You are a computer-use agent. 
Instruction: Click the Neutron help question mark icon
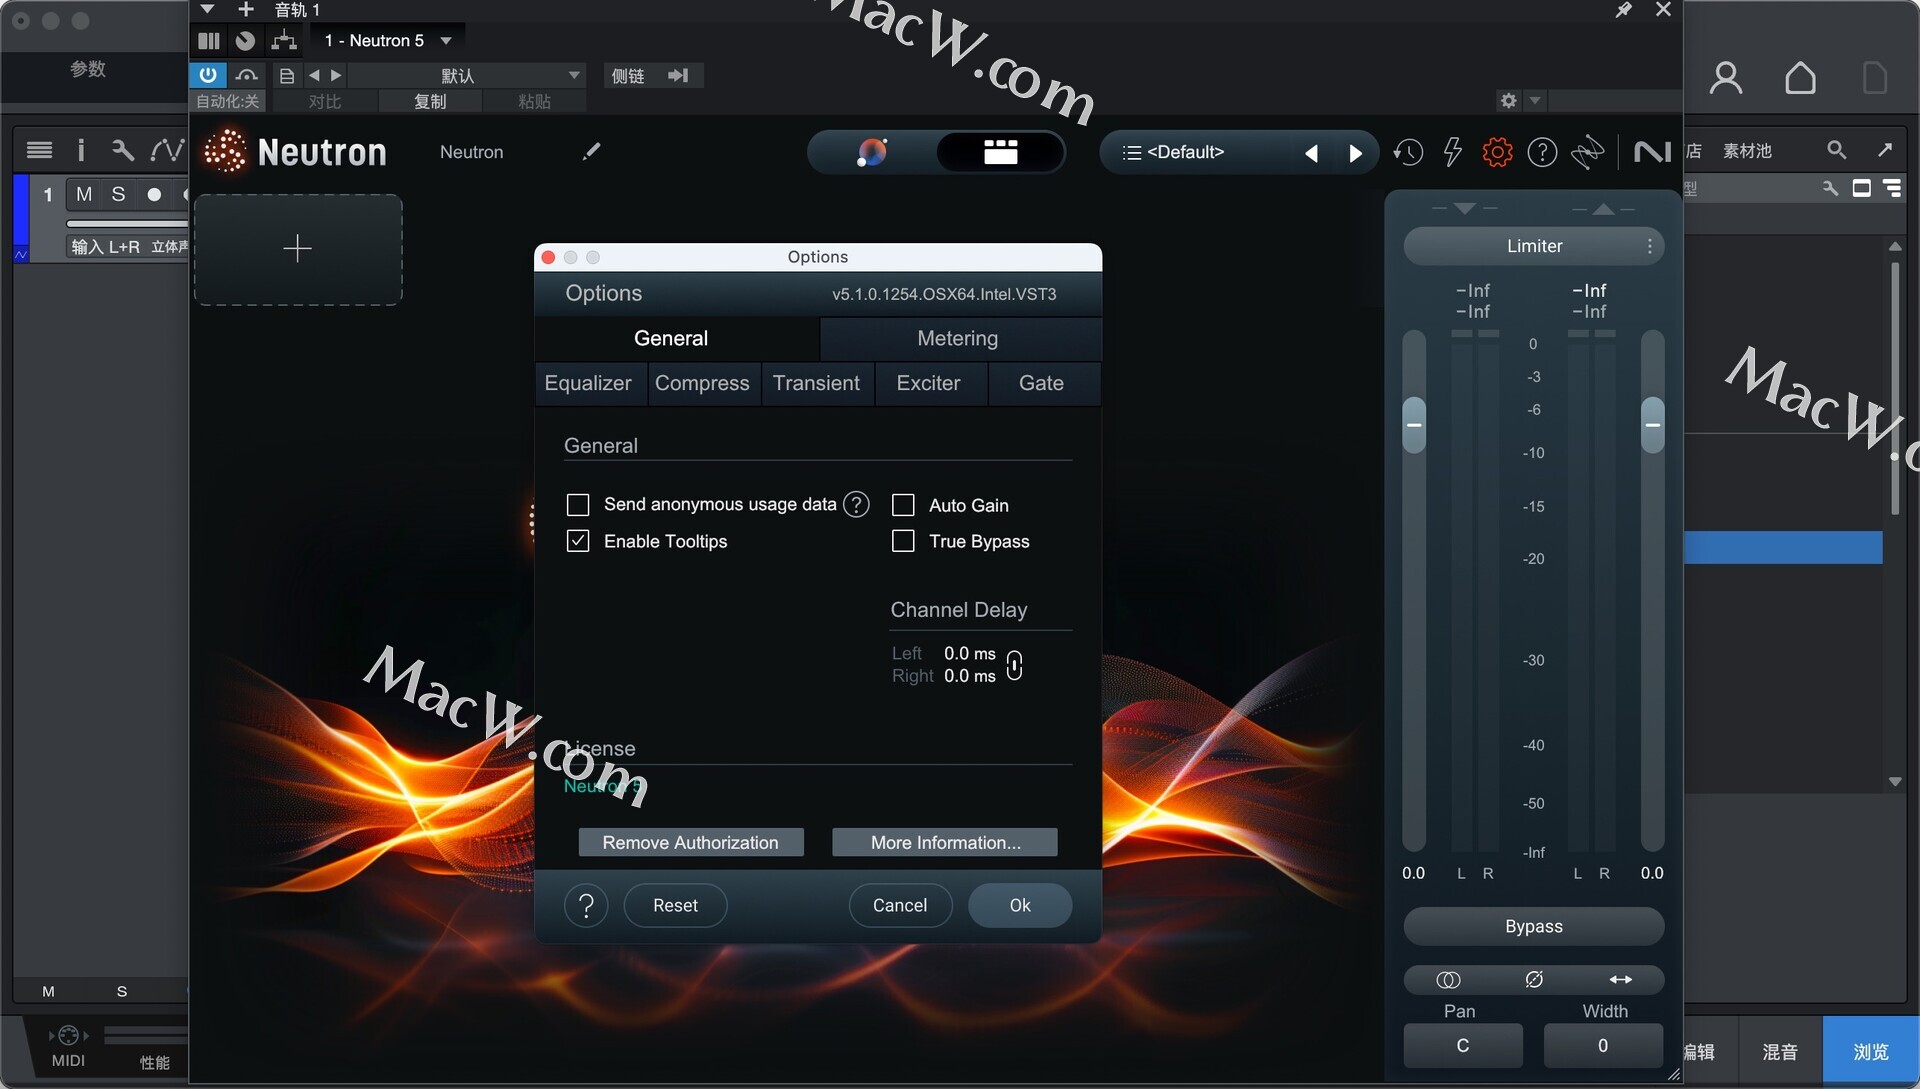pos(1542,152)
